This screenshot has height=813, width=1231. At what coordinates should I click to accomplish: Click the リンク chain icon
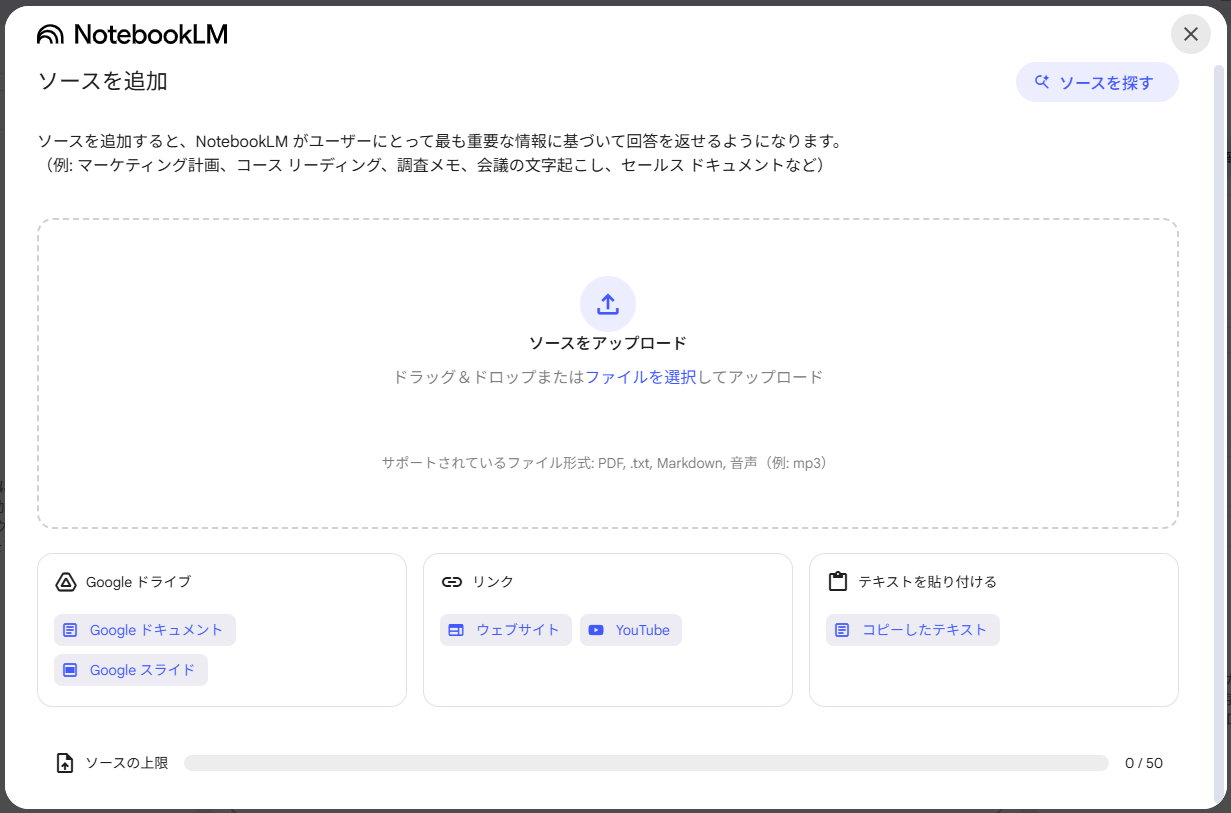point(452,582)
